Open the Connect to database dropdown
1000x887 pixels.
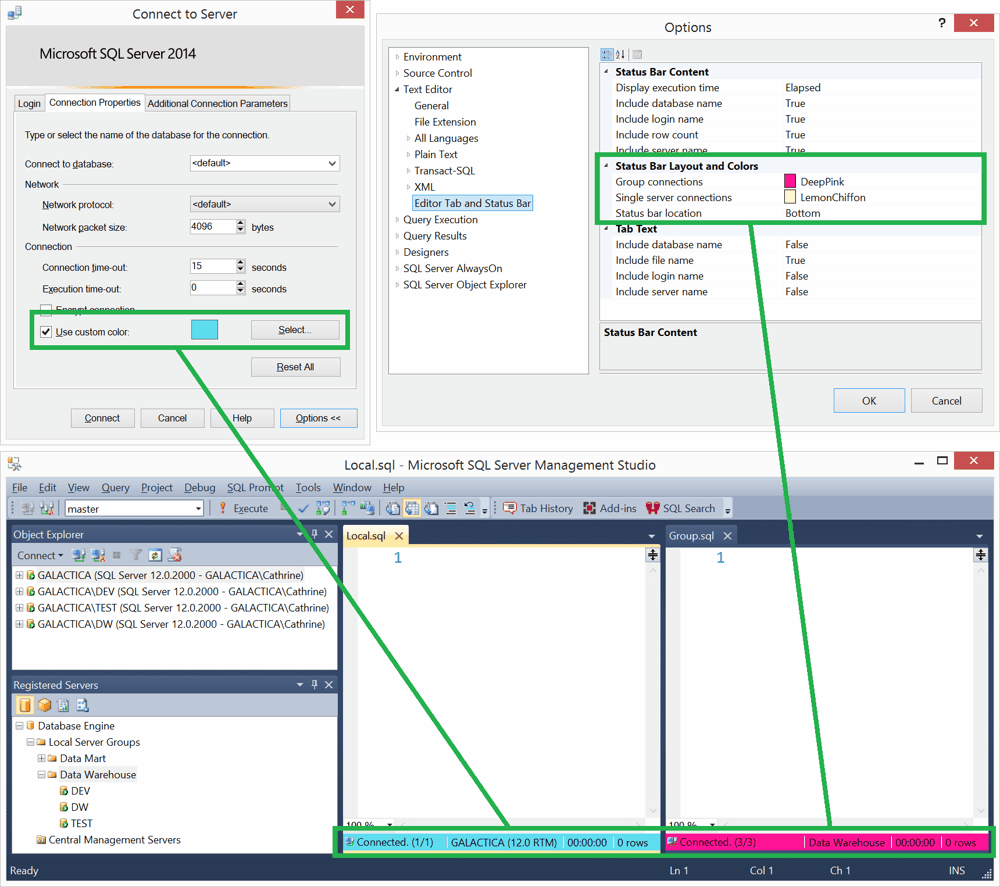[x=264, y=163]
